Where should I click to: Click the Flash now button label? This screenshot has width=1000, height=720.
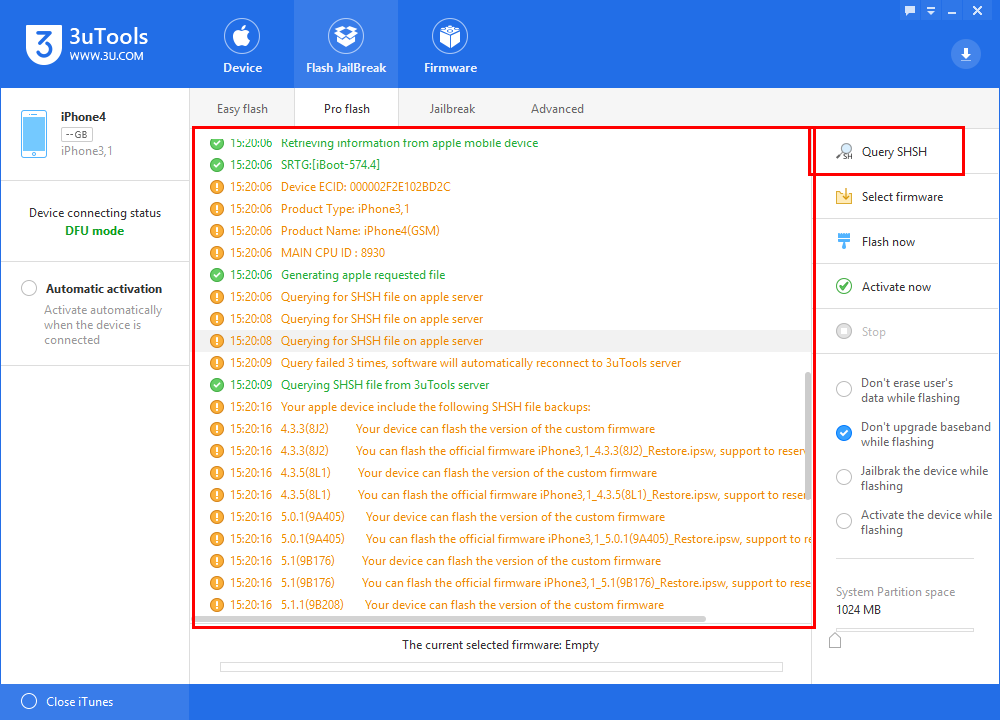pyautogui.click(x=888, y=242)
